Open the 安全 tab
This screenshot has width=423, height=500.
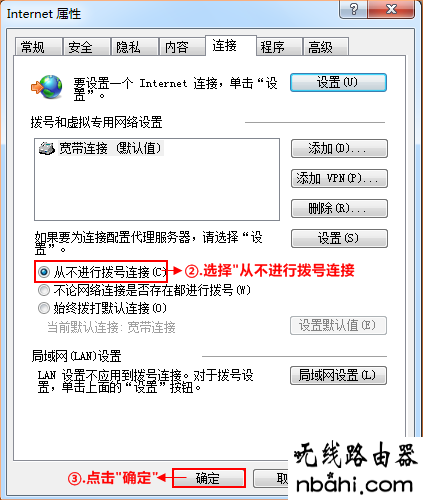tap(87, 47)
